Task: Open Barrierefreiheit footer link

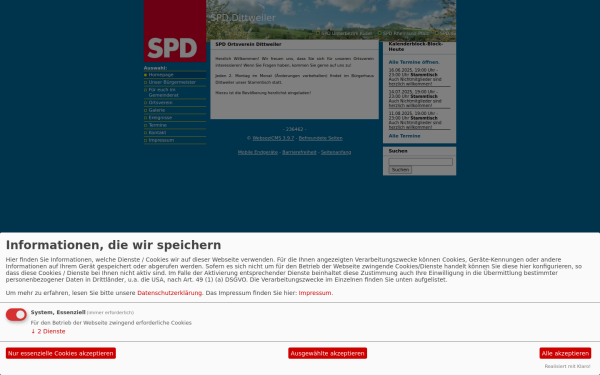Action: click(299, 152)
